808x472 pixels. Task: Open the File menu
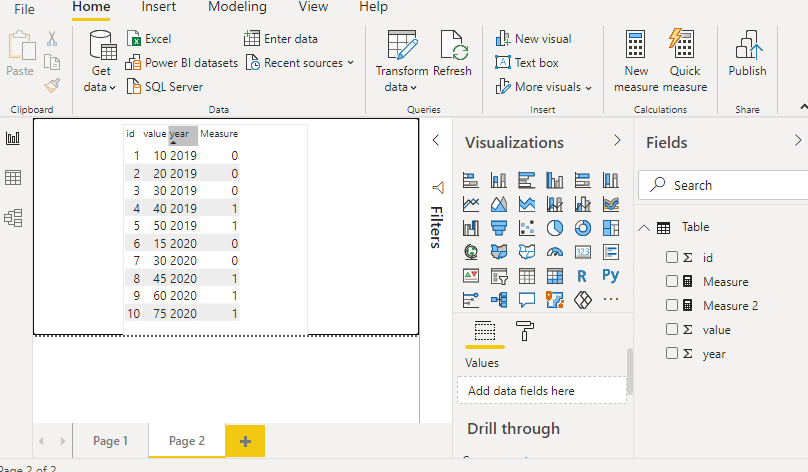tap(24, 9)
